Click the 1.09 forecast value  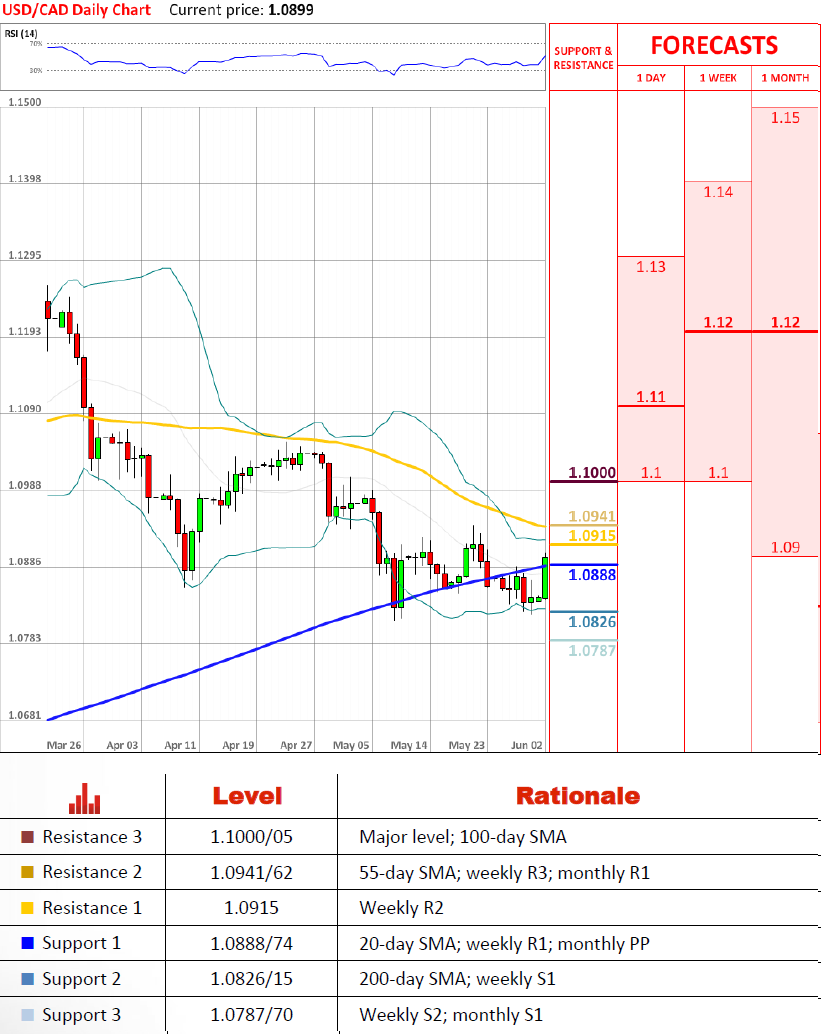785,547
